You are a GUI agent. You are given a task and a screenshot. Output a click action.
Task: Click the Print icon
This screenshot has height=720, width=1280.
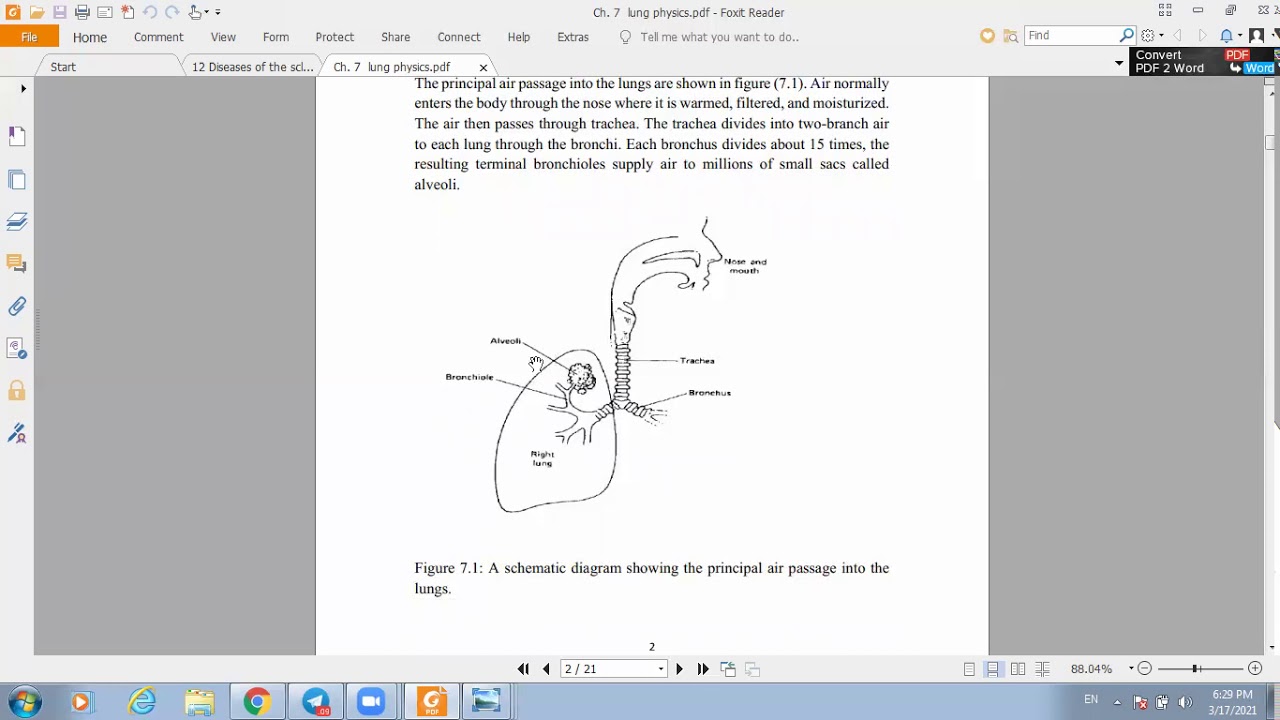(x=82, y=12)
